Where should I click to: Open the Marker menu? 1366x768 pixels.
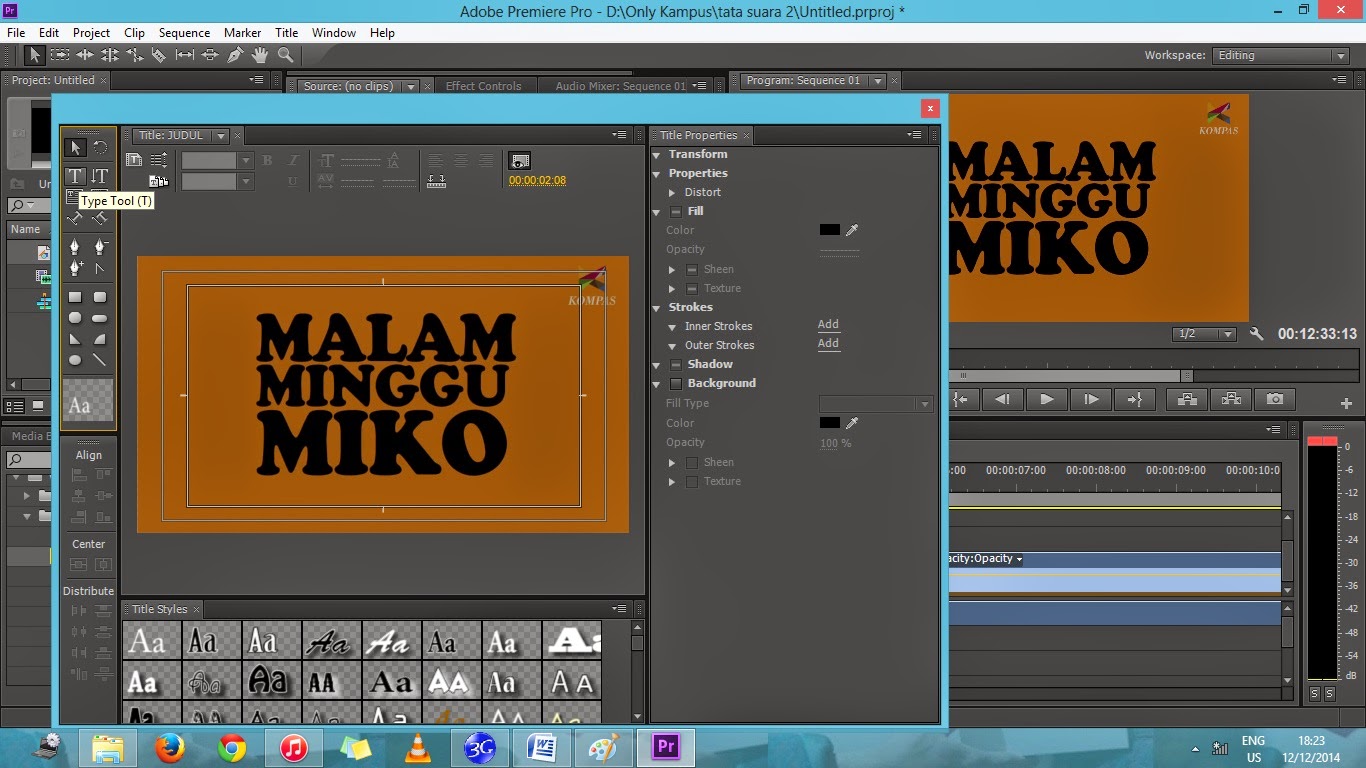tap(242, 33)
